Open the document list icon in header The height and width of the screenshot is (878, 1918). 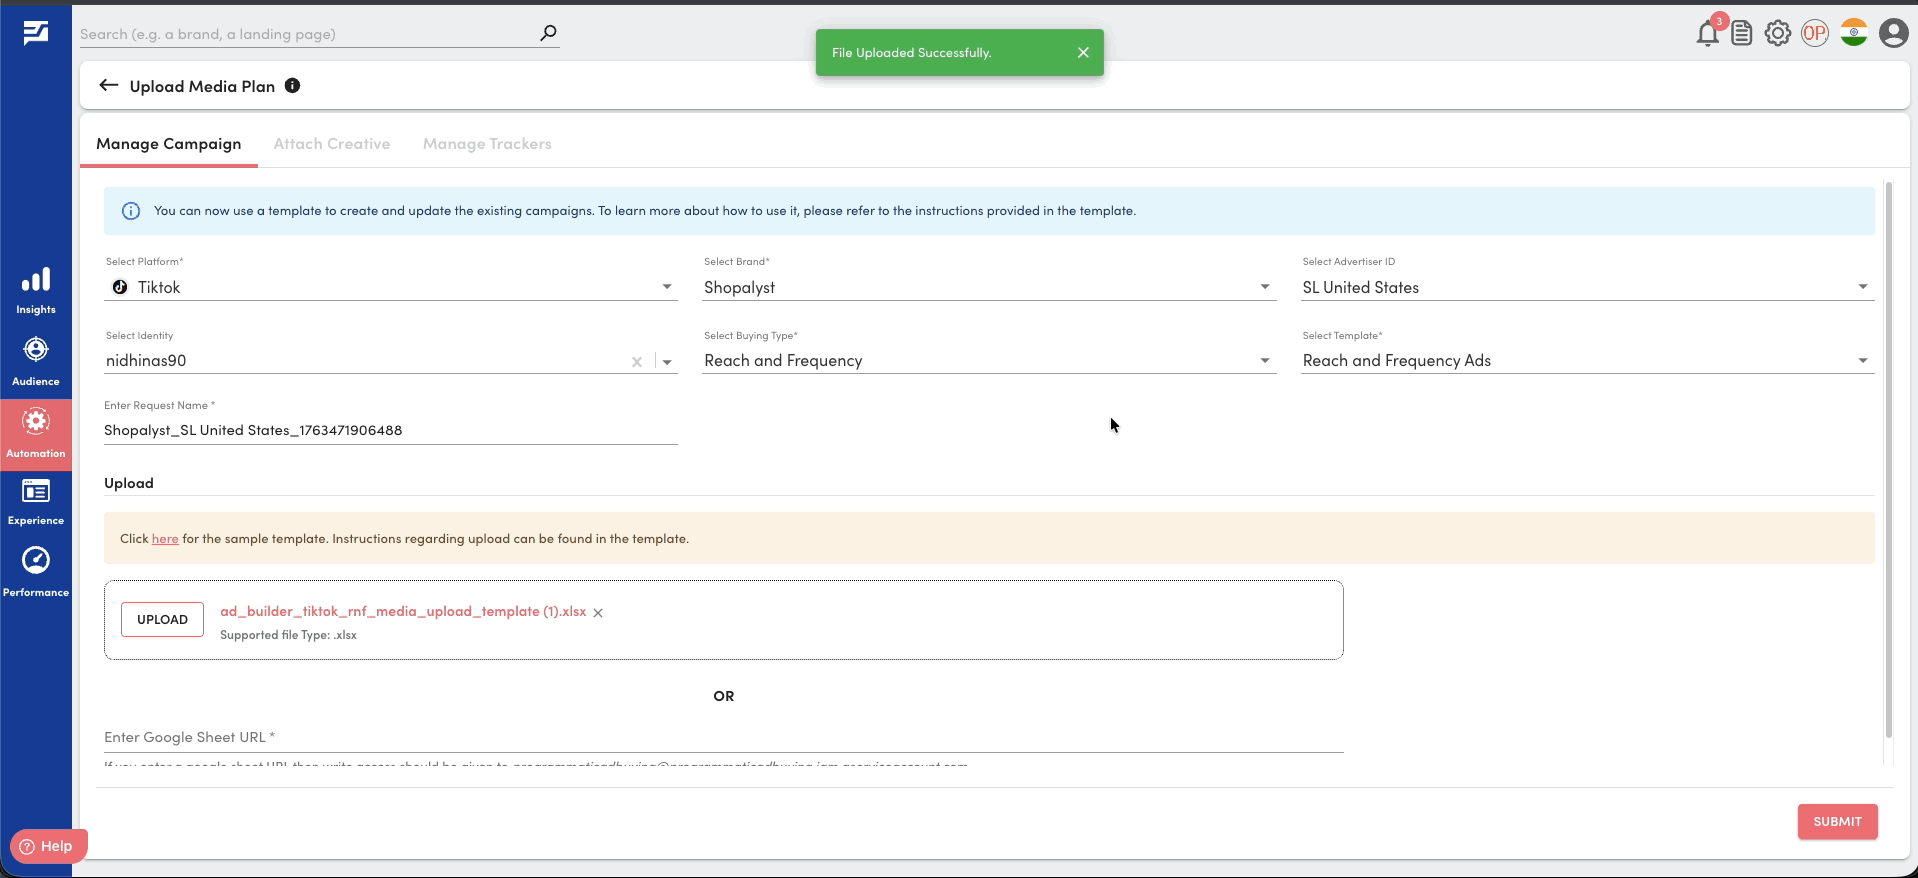click(x=1742, y=33)
